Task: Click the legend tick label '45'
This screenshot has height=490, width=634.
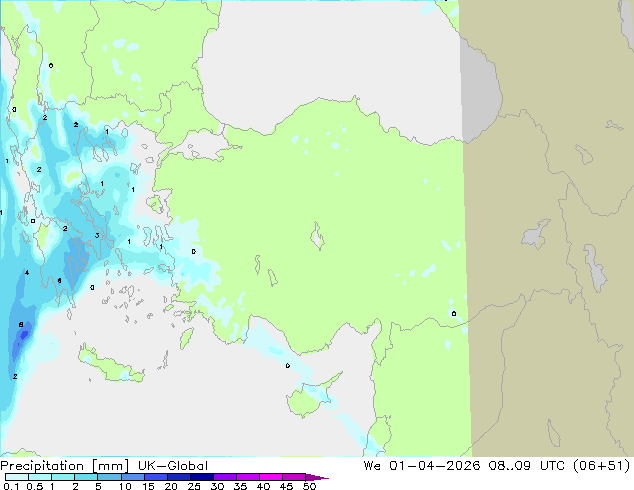Action: pyautogui.click(x=286, y=486)
